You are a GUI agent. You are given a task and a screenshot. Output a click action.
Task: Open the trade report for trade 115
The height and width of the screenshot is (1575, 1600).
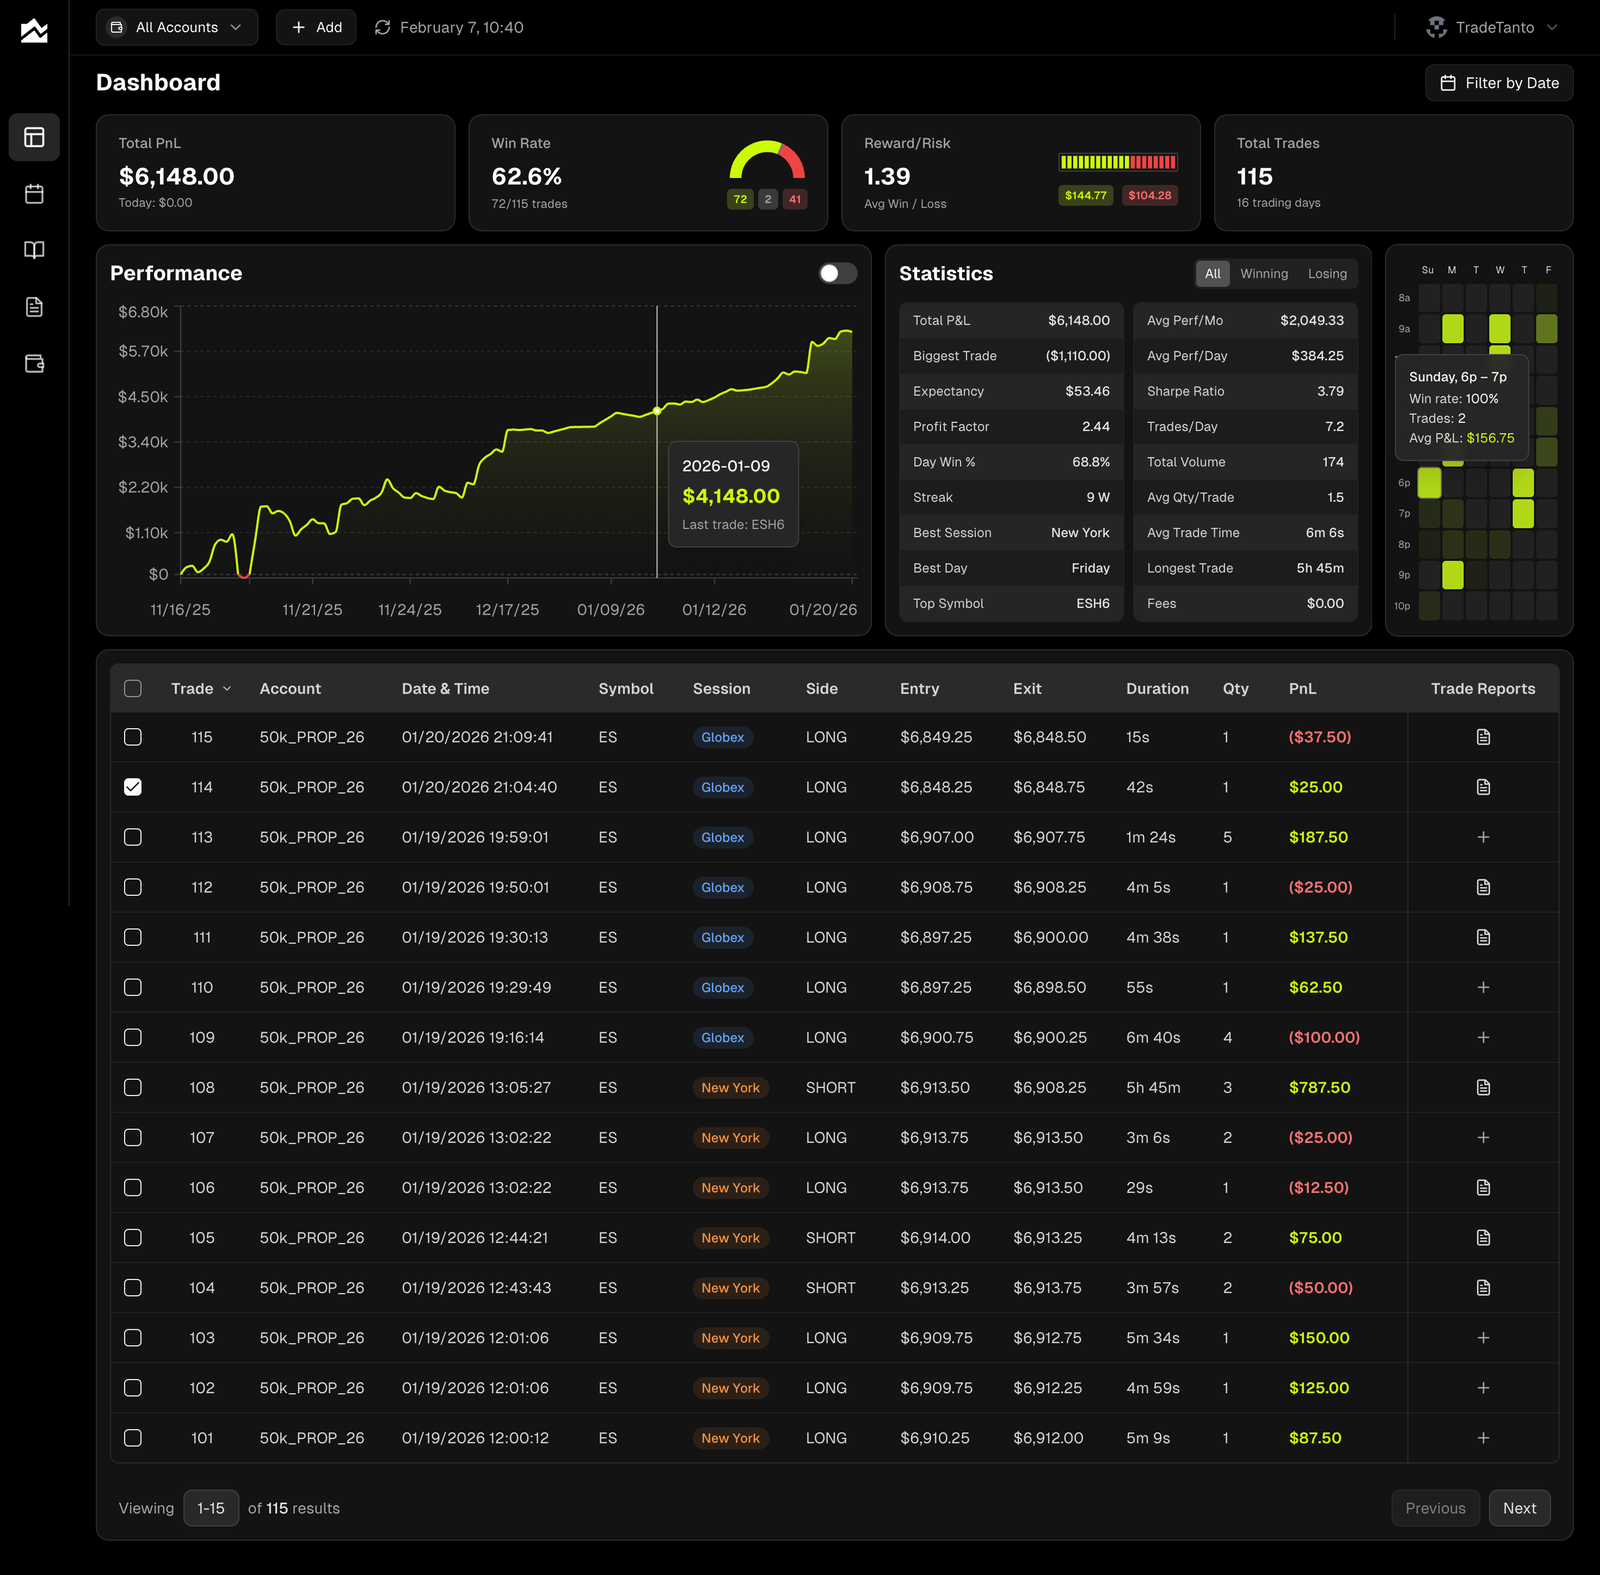tap(1483, 737)
